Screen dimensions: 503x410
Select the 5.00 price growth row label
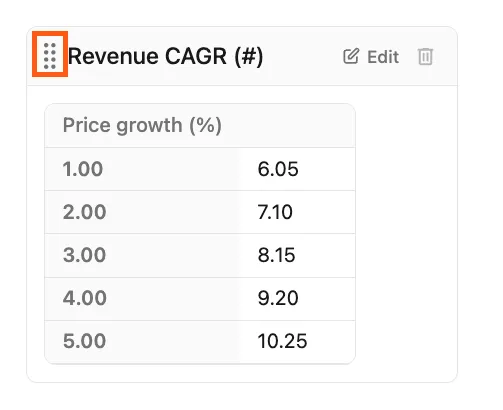pyautogui.click(x=84, y=341)
